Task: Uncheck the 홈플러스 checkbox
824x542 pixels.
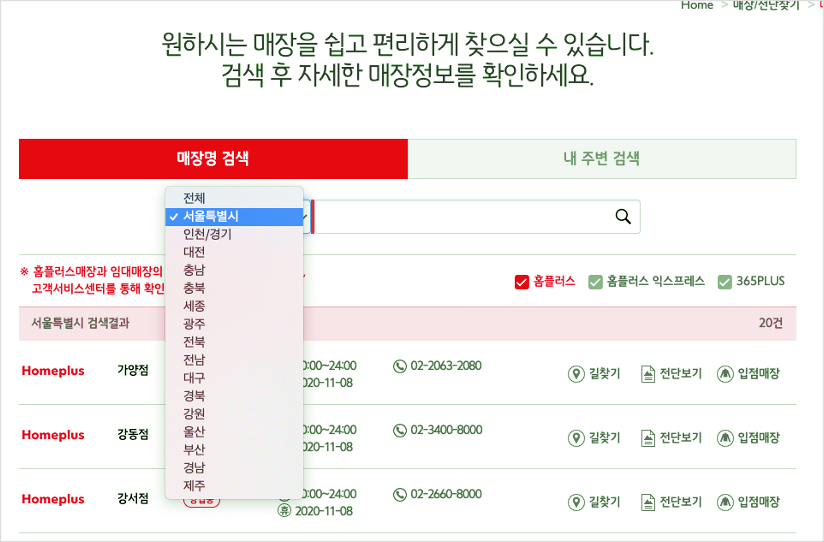Action: click(521, 282)
